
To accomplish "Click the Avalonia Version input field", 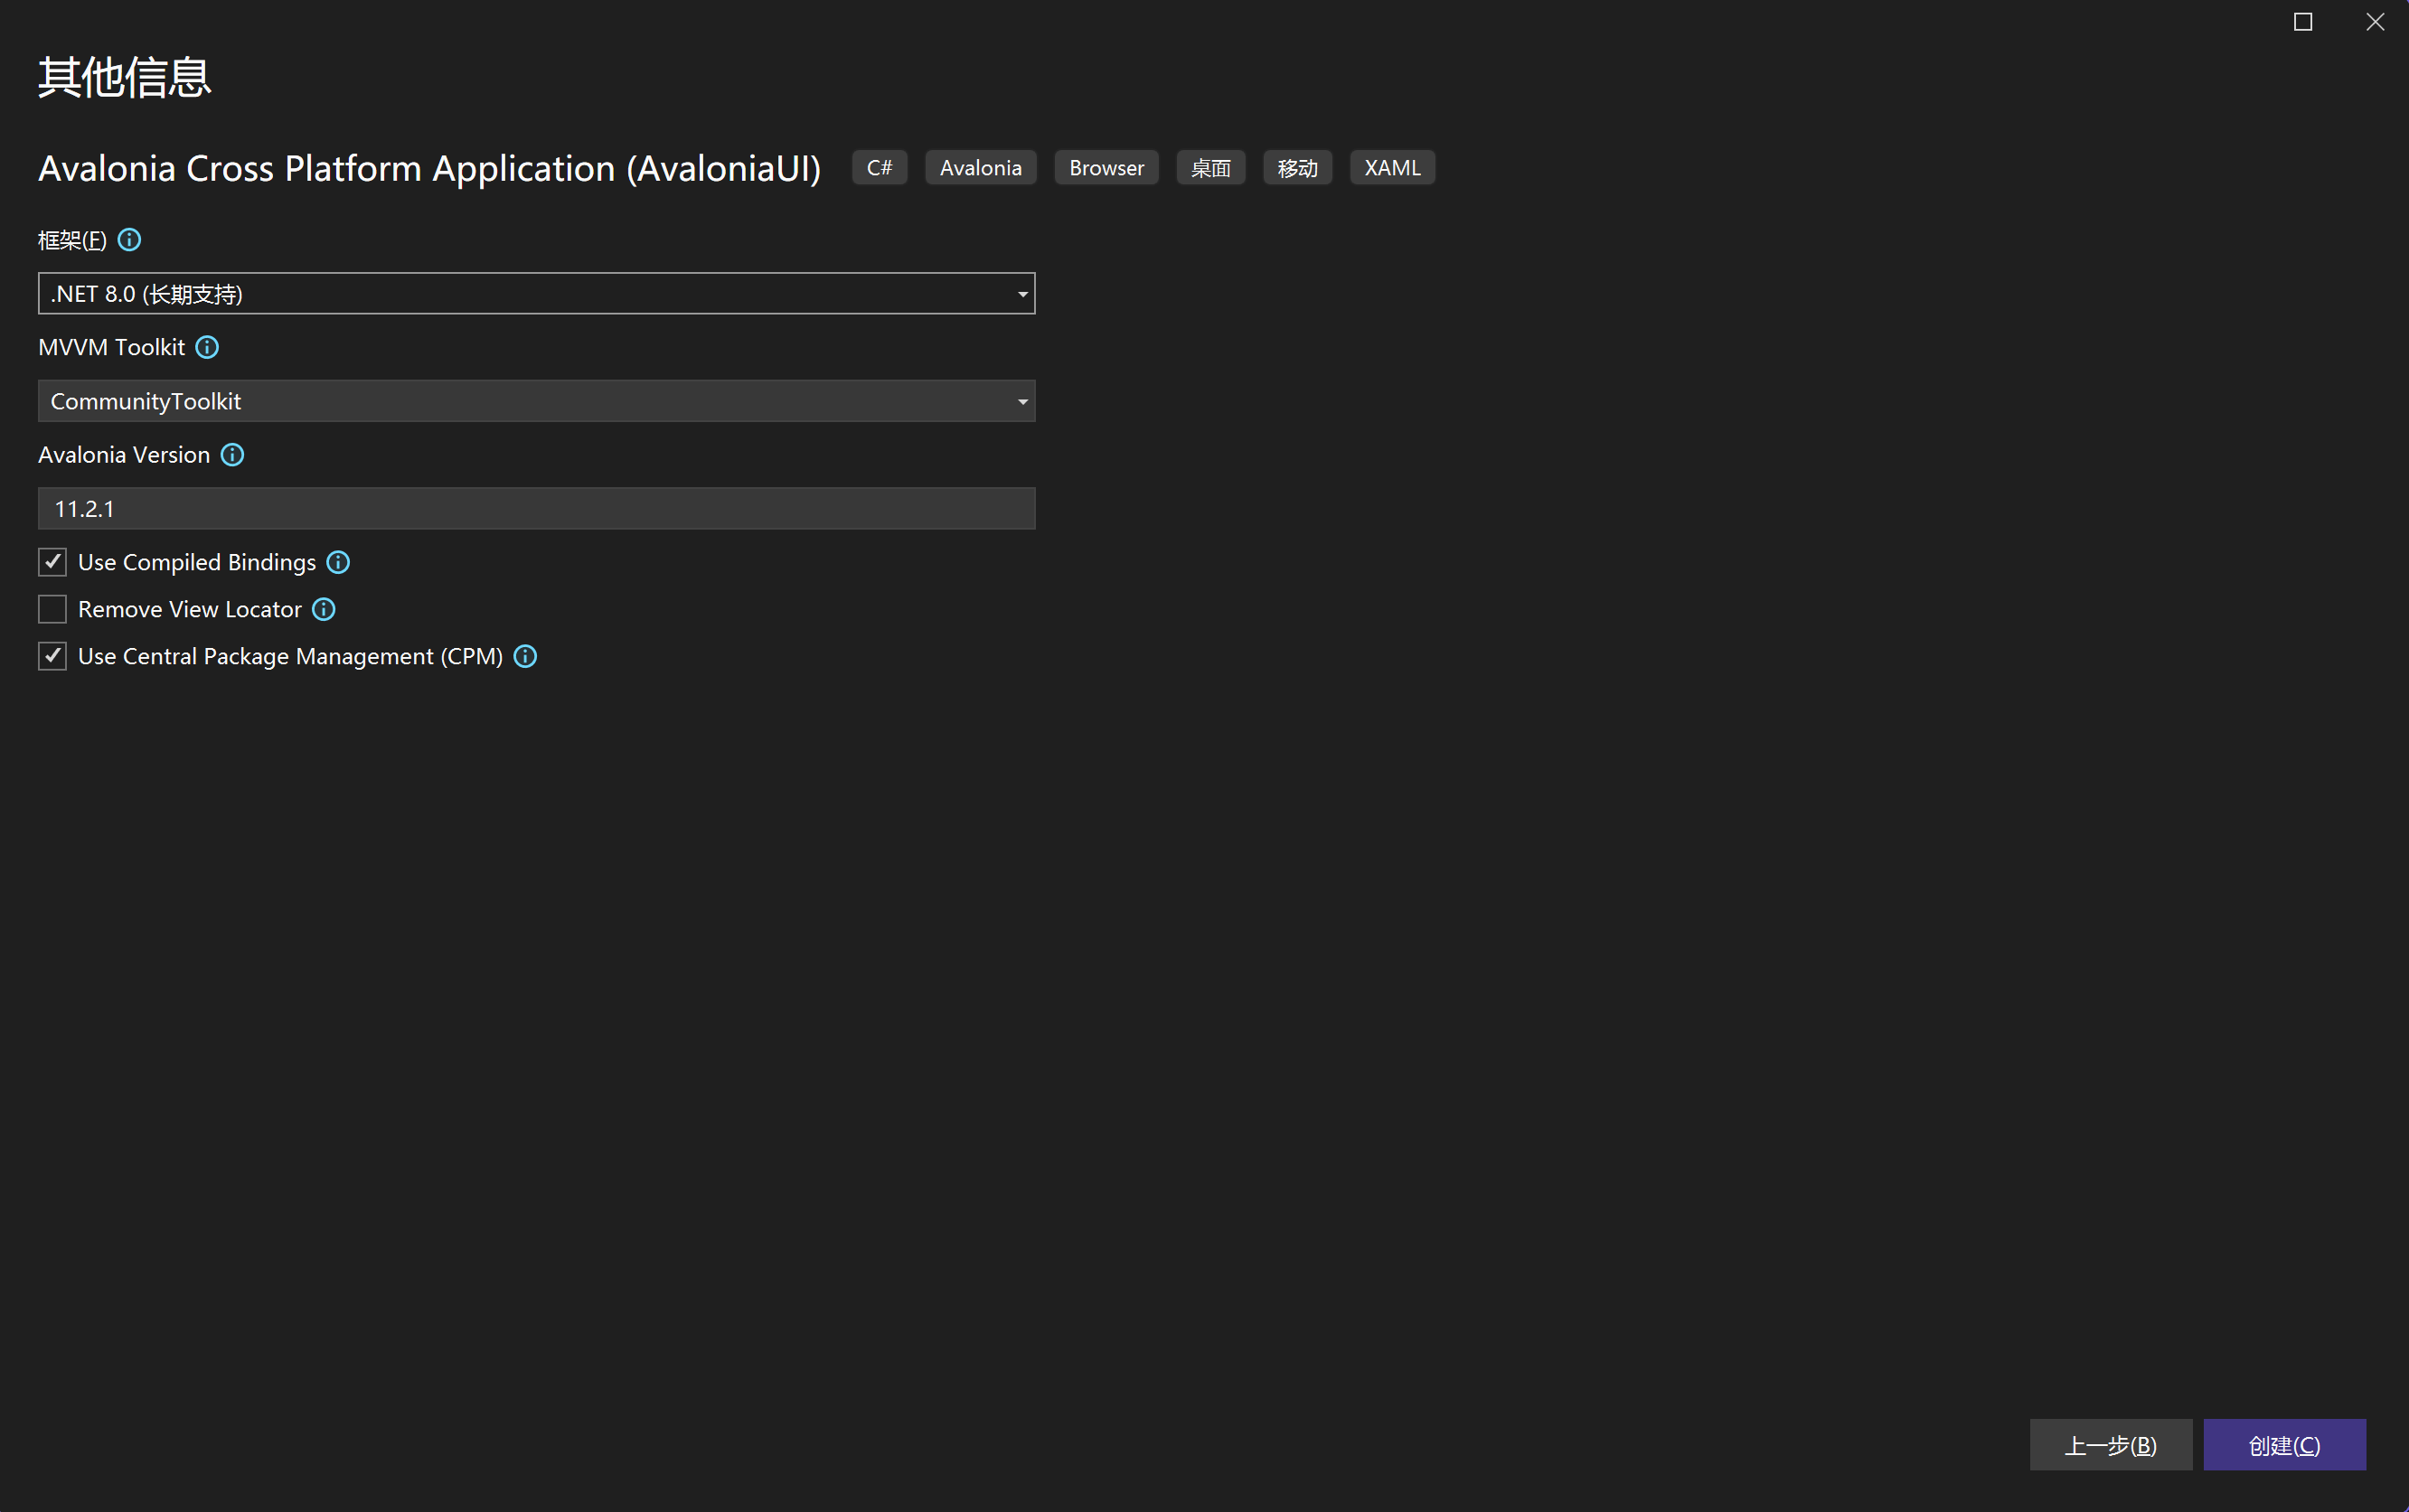I will click(535, 507).
